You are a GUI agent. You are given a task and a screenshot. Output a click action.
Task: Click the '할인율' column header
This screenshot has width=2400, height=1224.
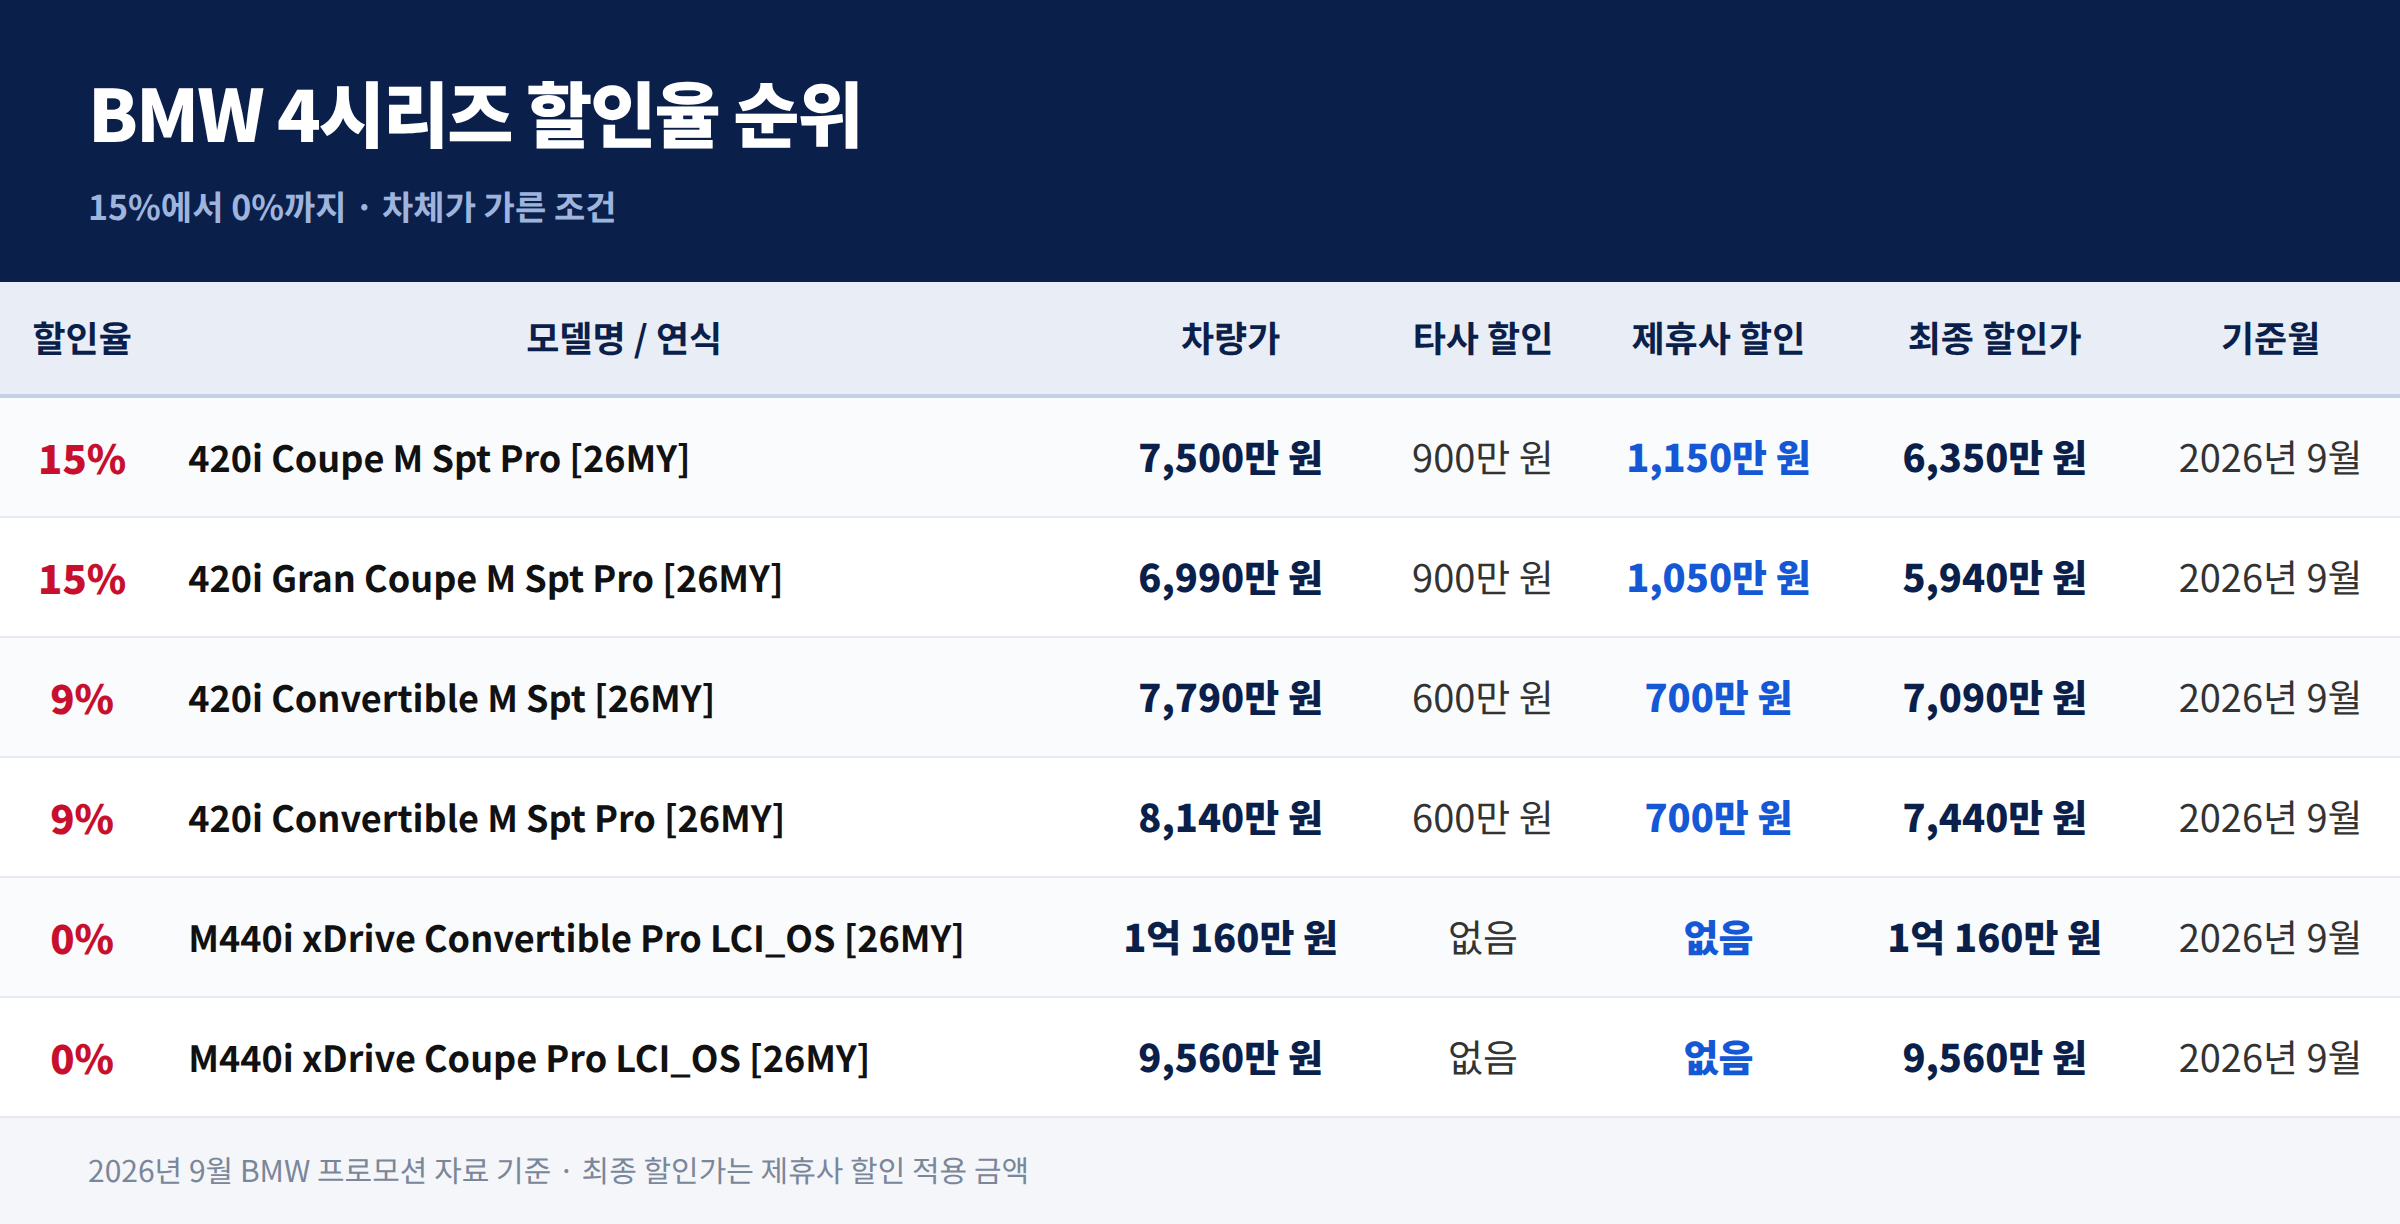coord(82,338)
